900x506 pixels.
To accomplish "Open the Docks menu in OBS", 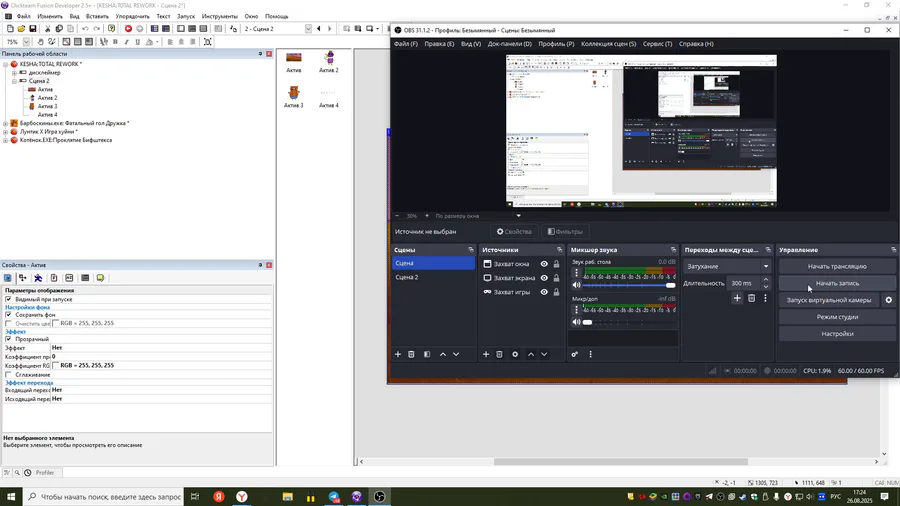I will 510,44.
